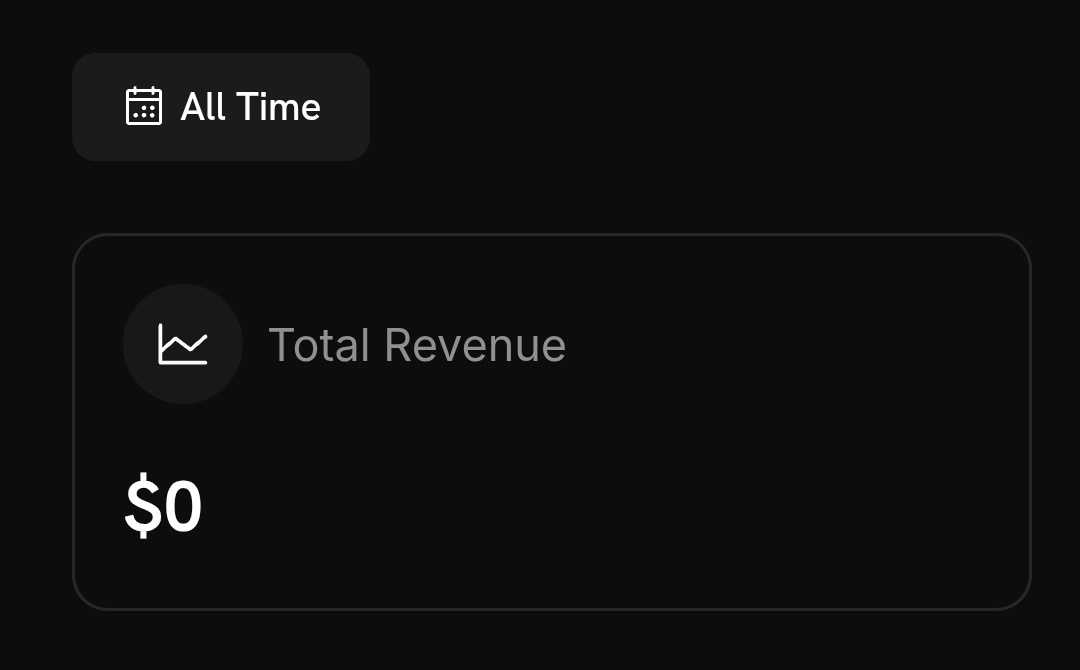1080x670 pixels.
Task: Click the revenue figure showing $0
Action: coord(163,507)
